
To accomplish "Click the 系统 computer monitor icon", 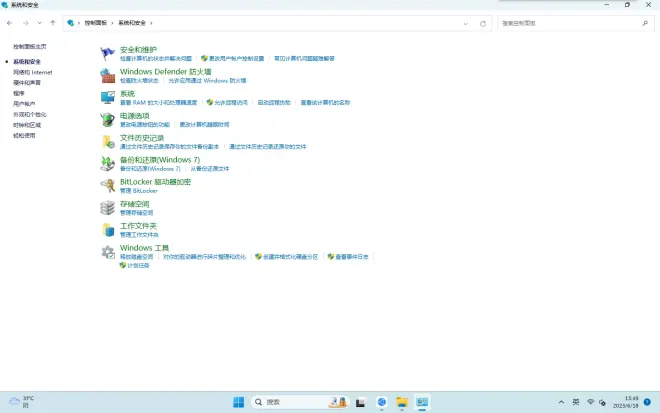I will coord(107,98).
